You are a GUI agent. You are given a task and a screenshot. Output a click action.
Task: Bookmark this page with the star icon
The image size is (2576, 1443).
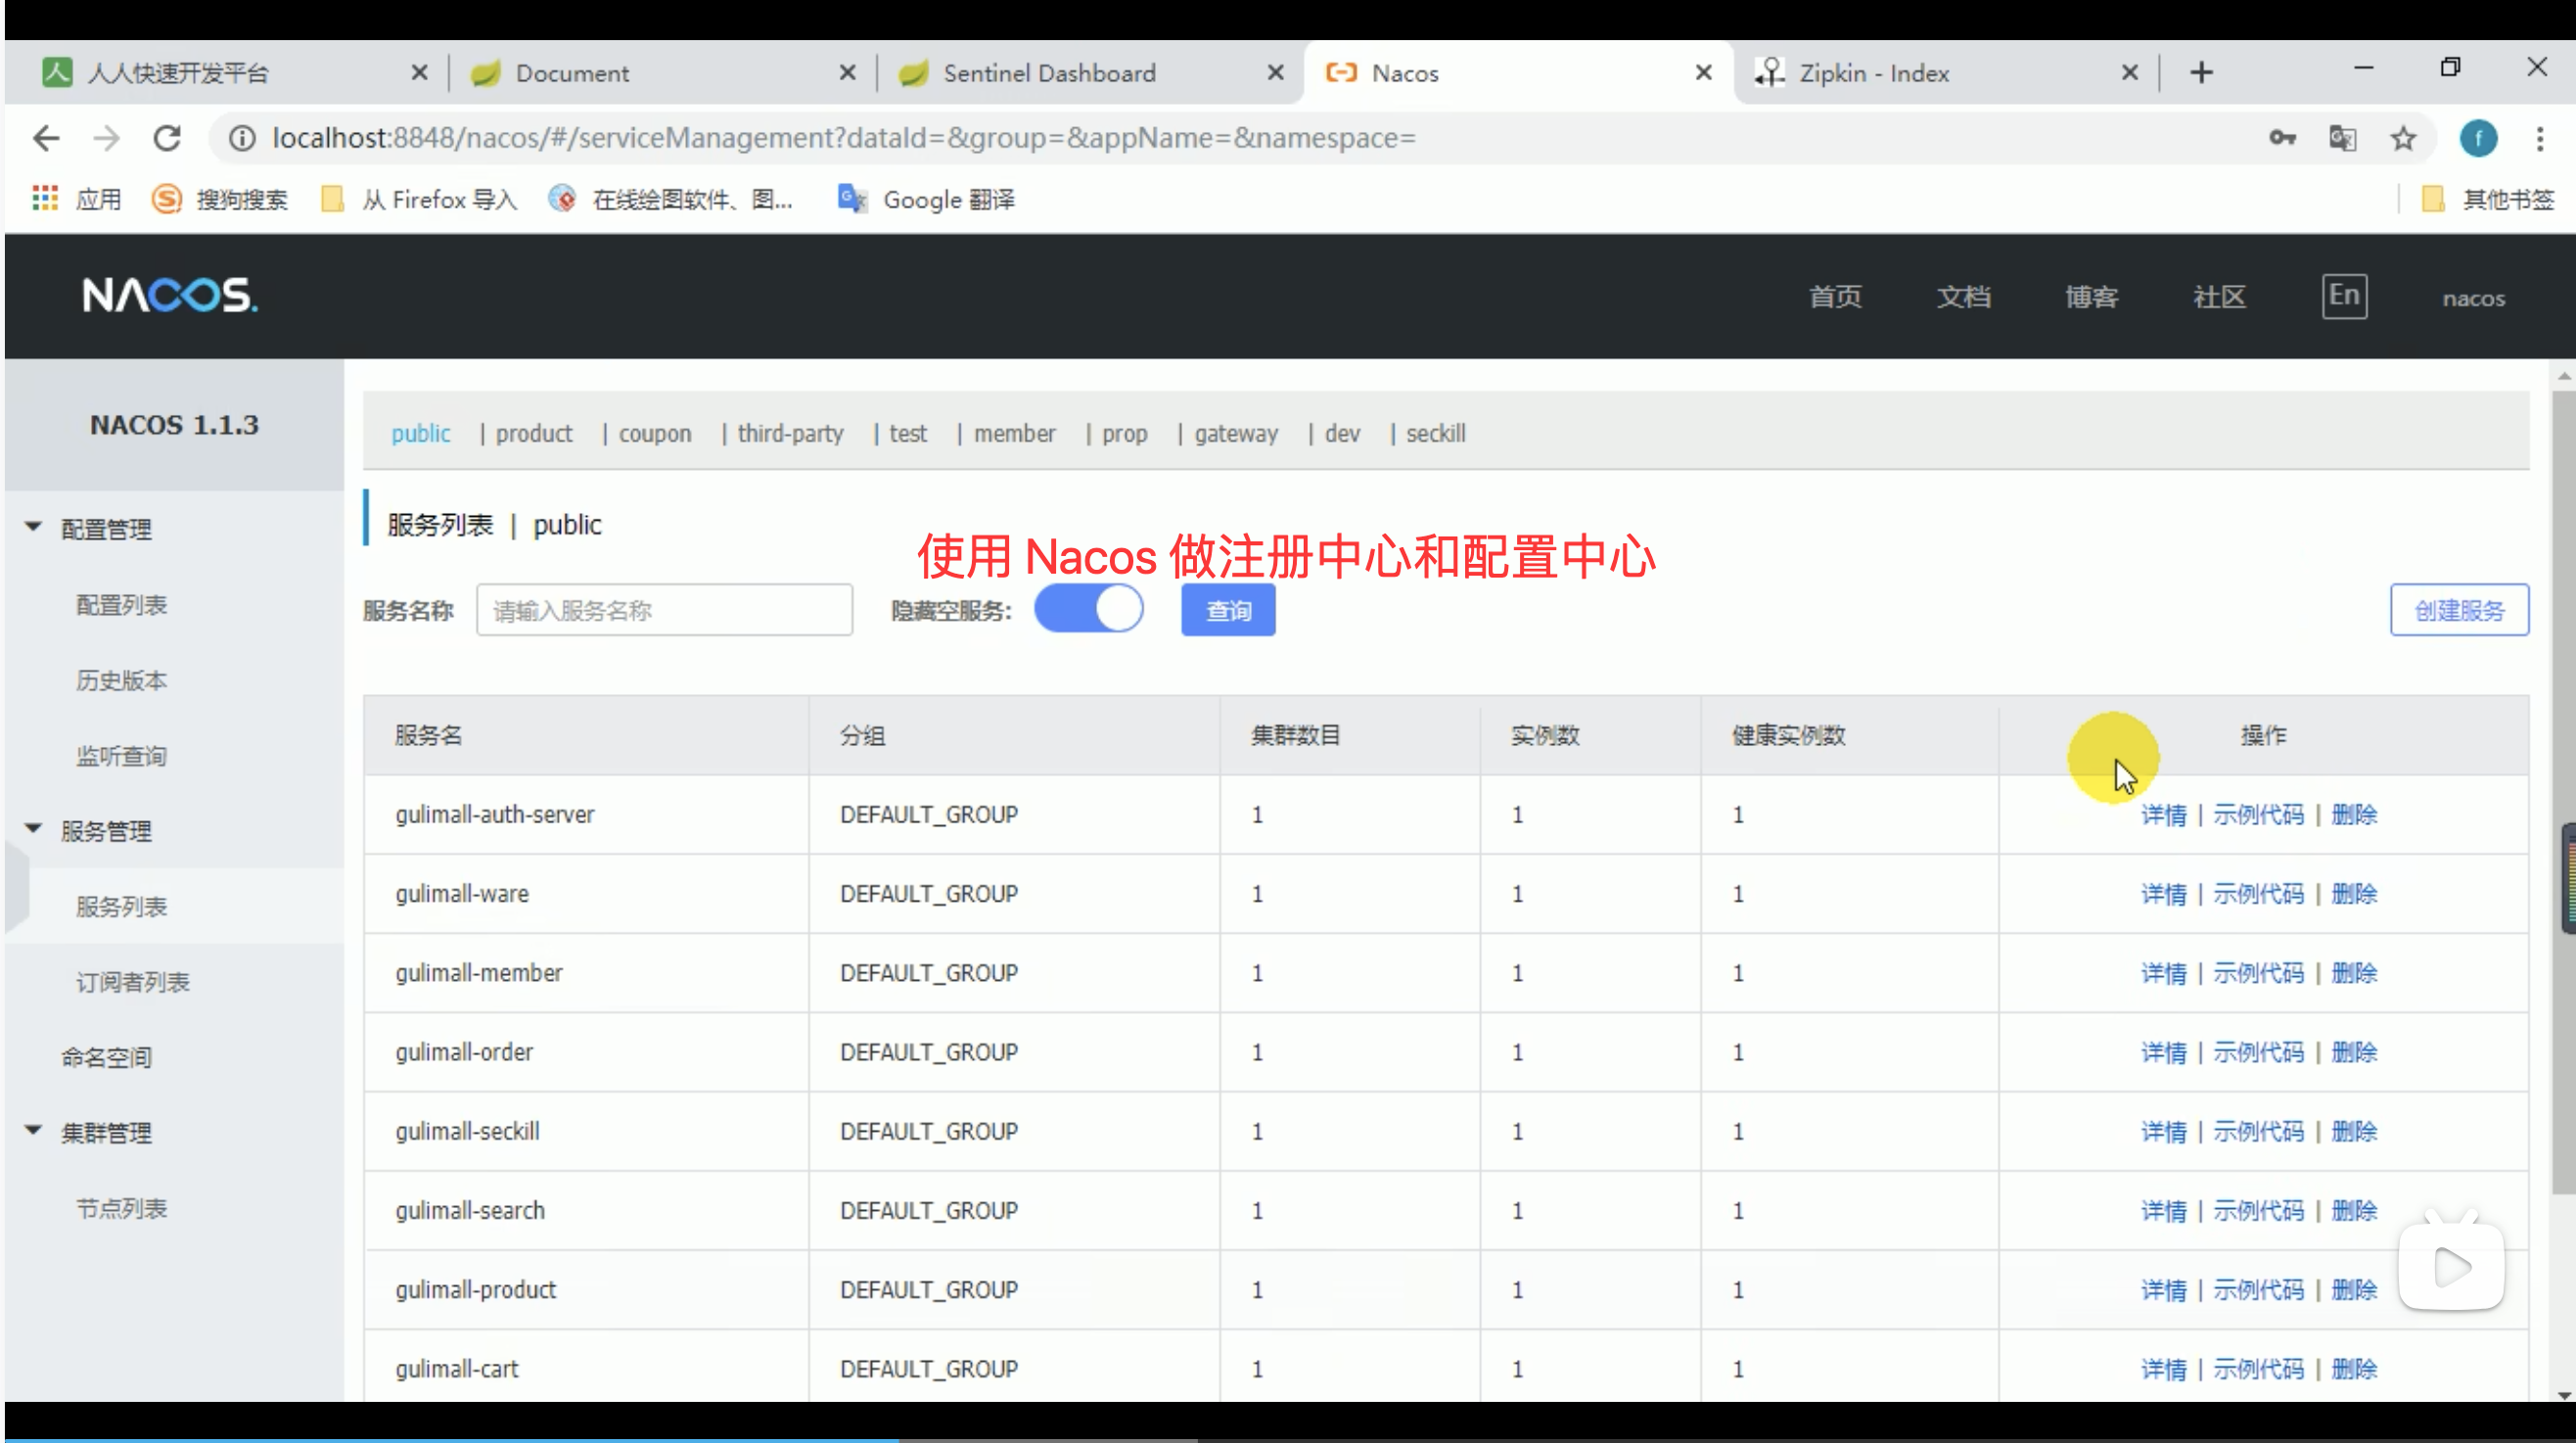point(2403,138)
